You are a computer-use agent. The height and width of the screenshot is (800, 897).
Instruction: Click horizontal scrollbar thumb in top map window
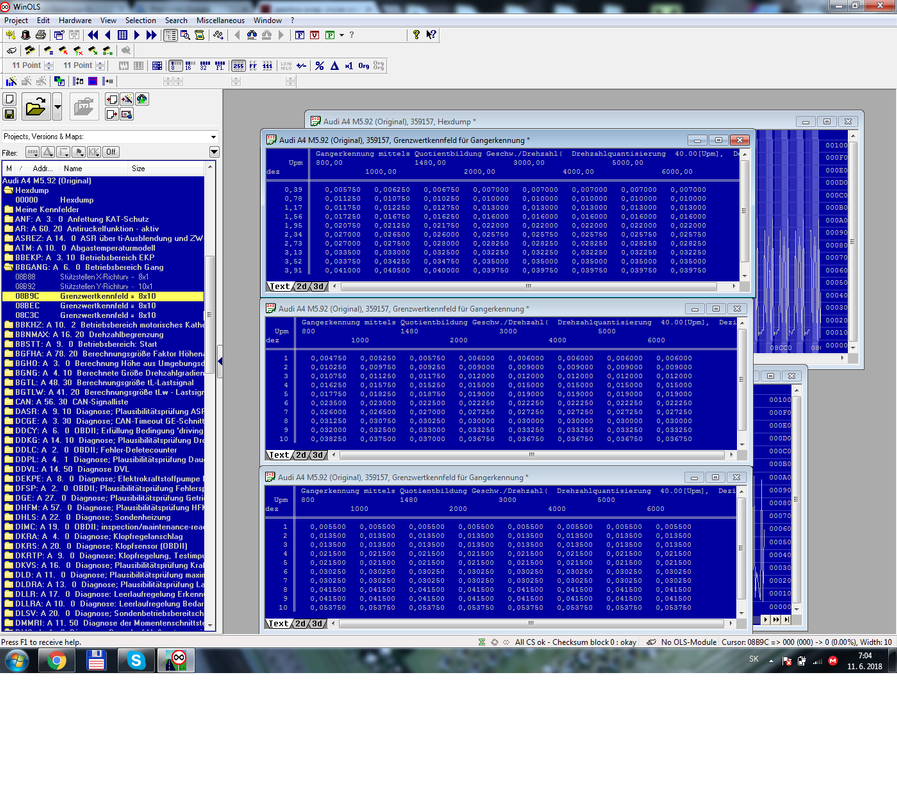click(527, 286)
